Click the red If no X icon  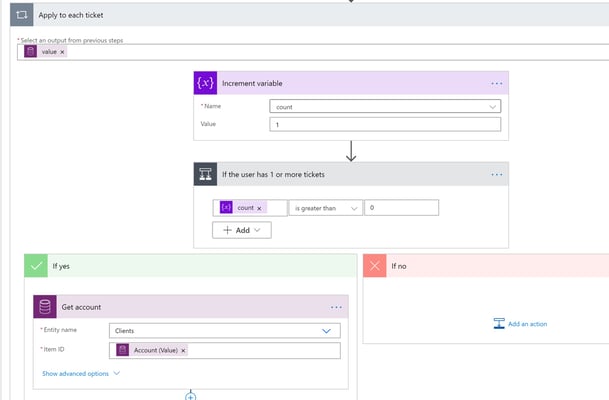[x=375, y=266]
